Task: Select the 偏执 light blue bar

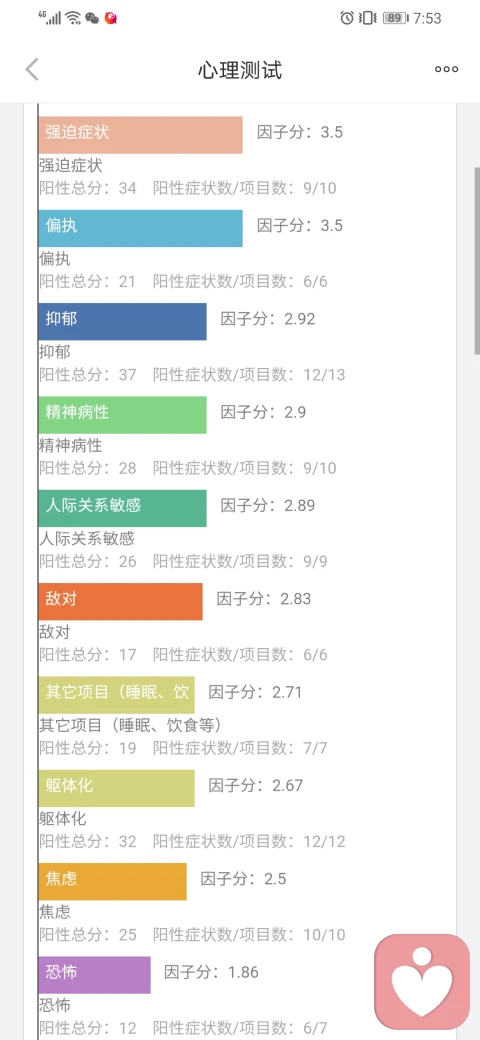Action: click(141, 228)
